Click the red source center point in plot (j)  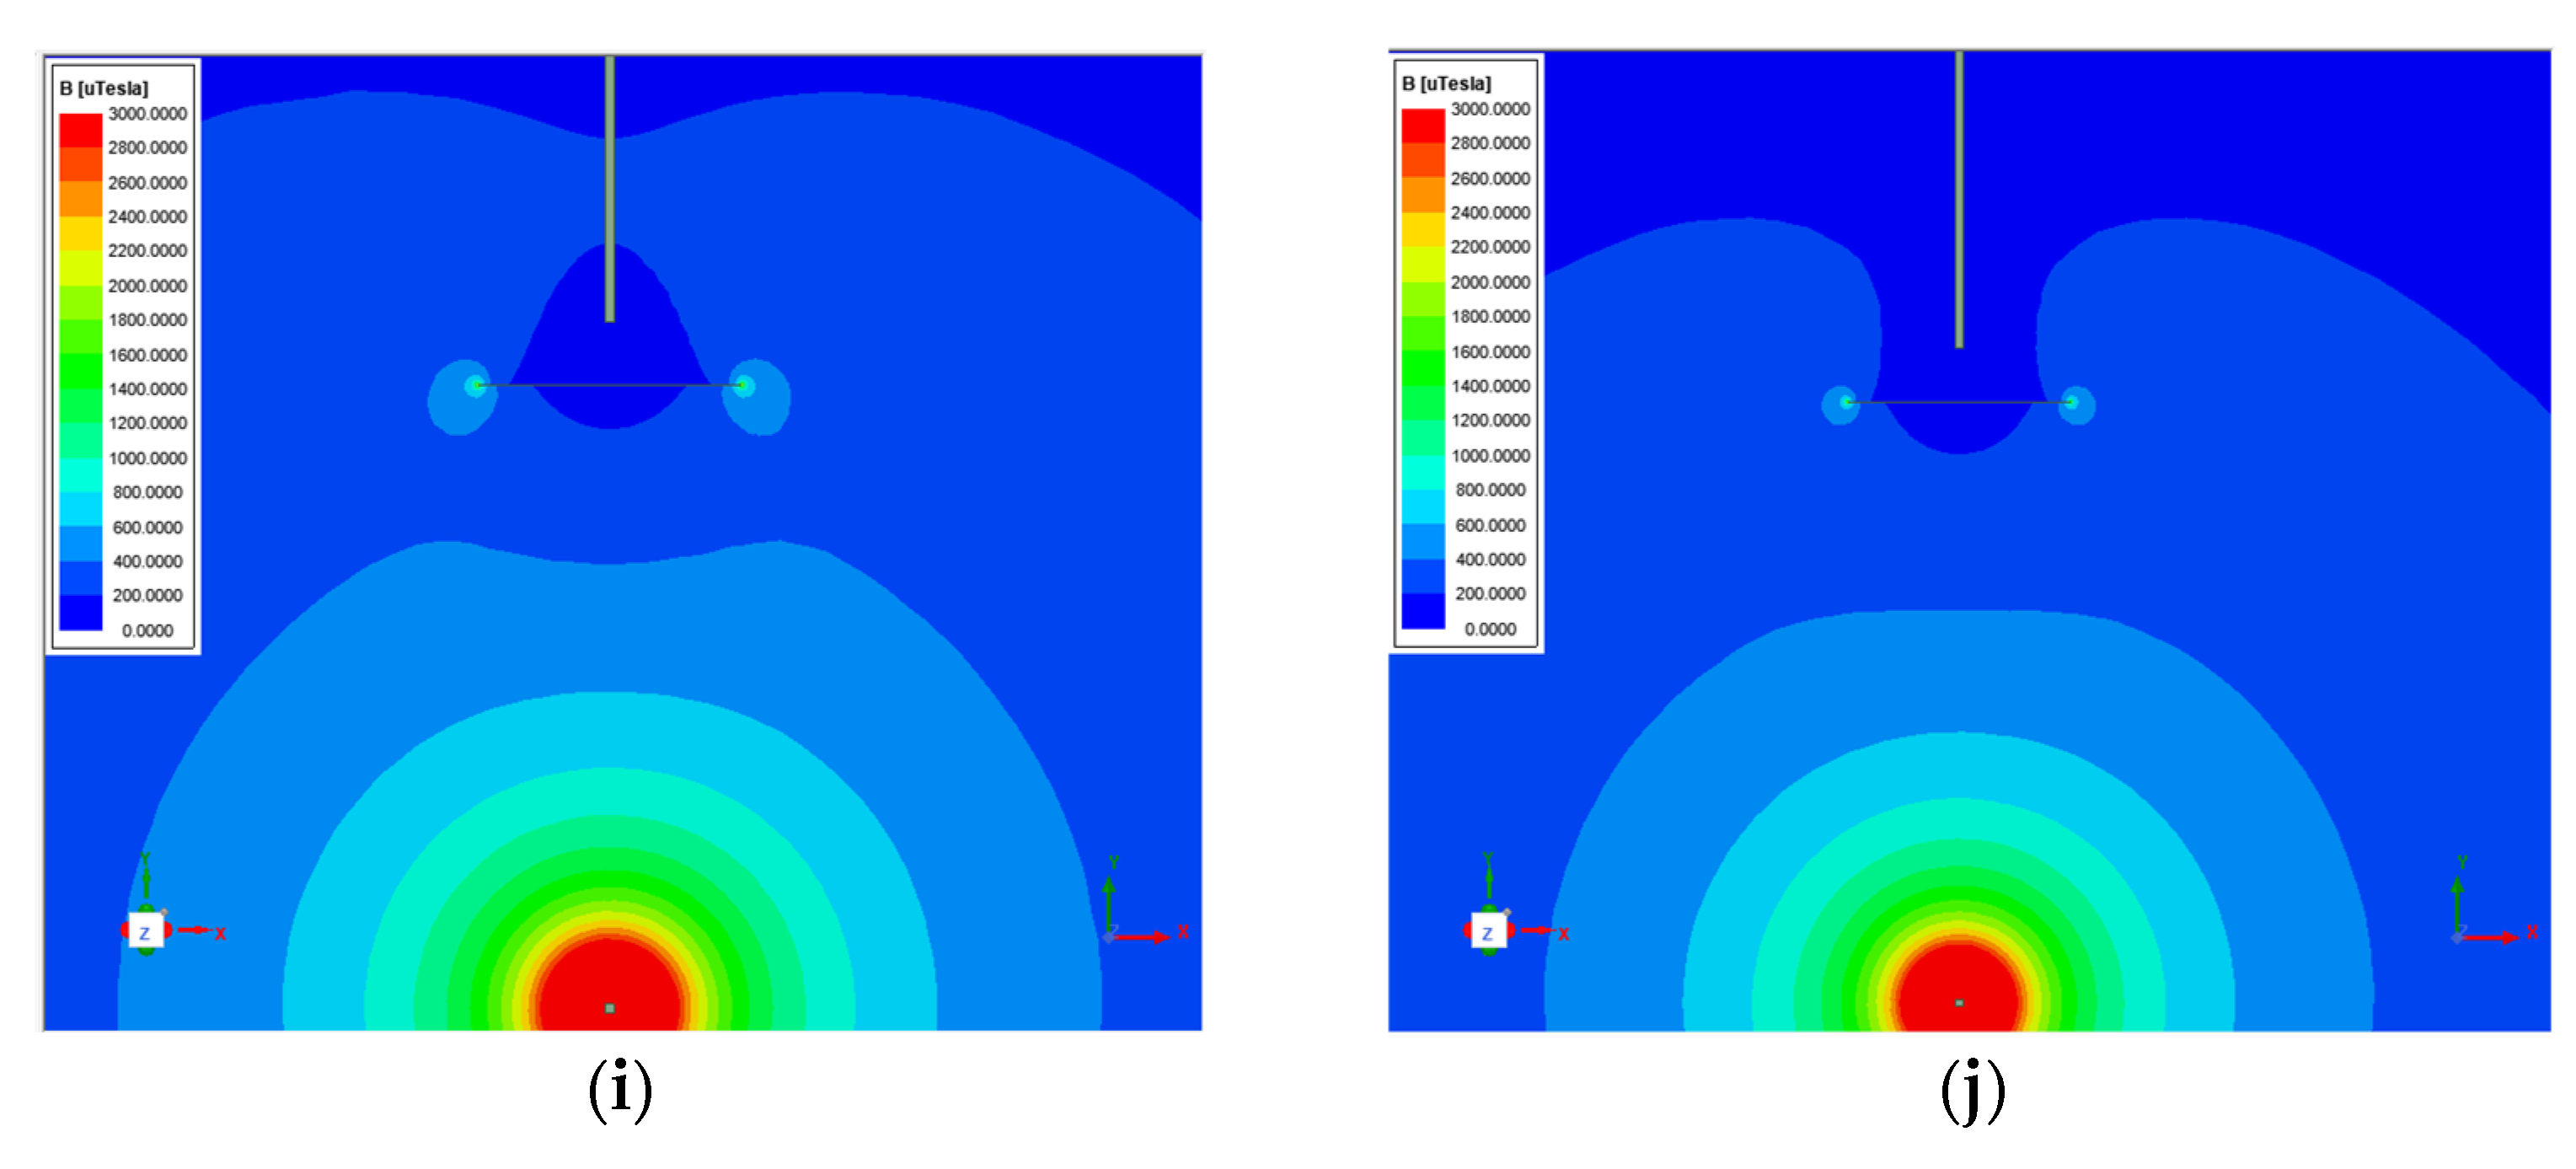1959,1002
